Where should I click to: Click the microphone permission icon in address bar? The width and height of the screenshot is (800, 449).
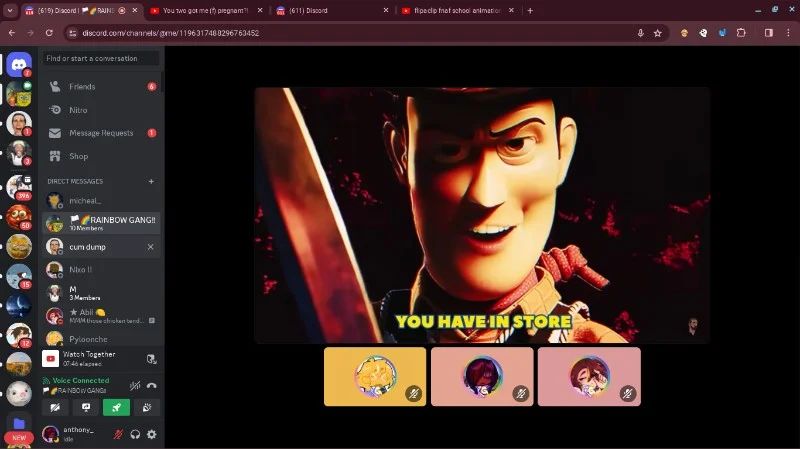640,33
